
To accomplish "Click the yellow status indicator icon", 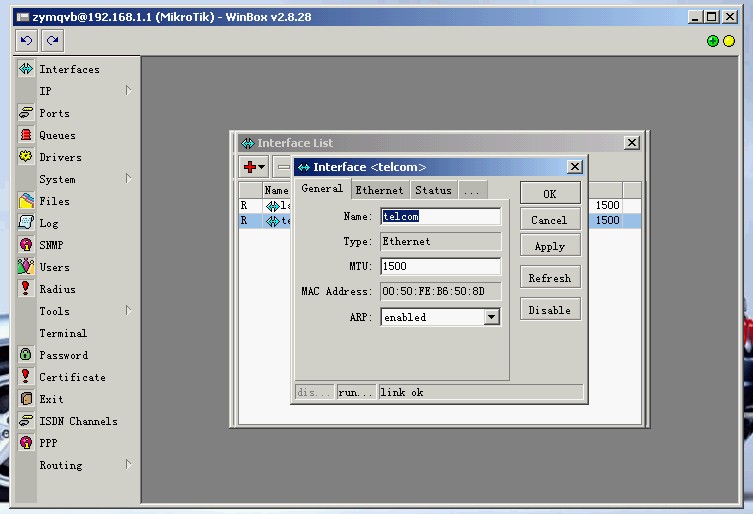I will click(x=729, y=41).
